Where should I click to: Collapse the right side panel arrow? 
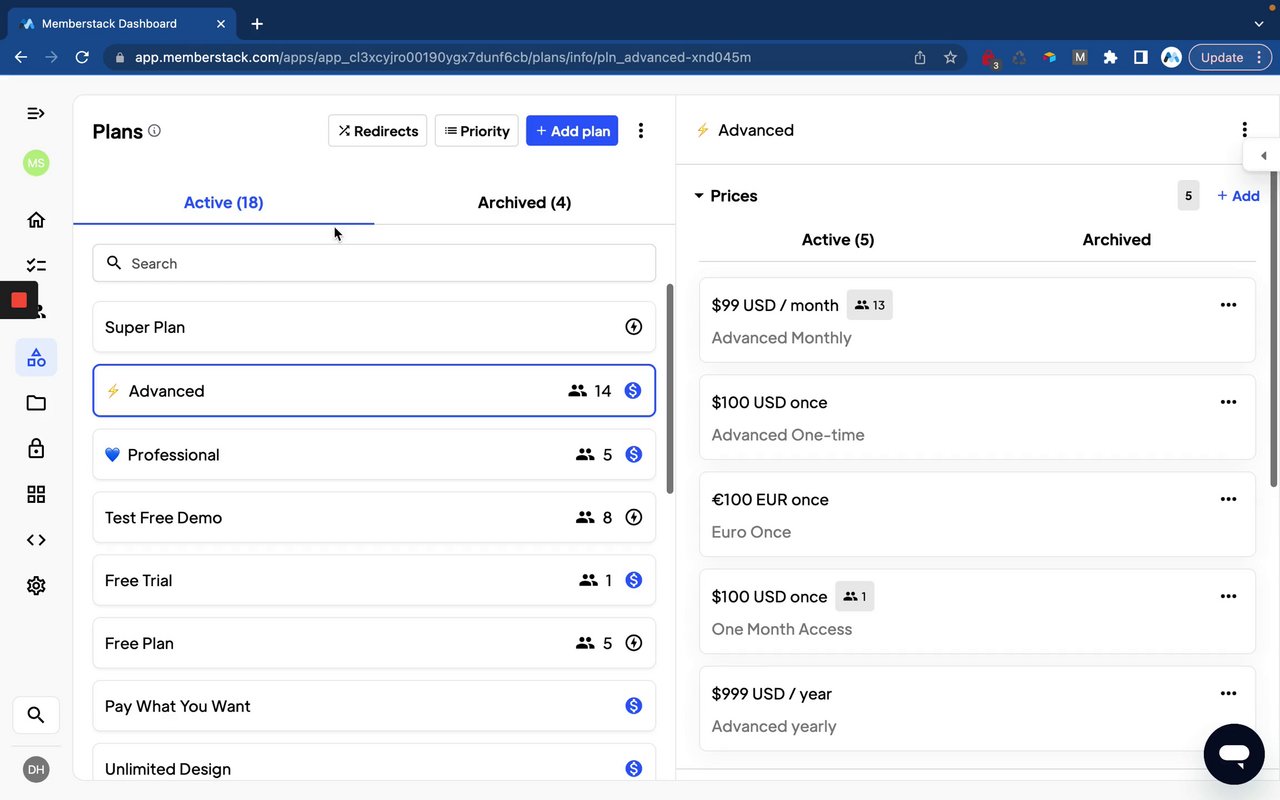pyautogui.click(x=1263, y=156)
